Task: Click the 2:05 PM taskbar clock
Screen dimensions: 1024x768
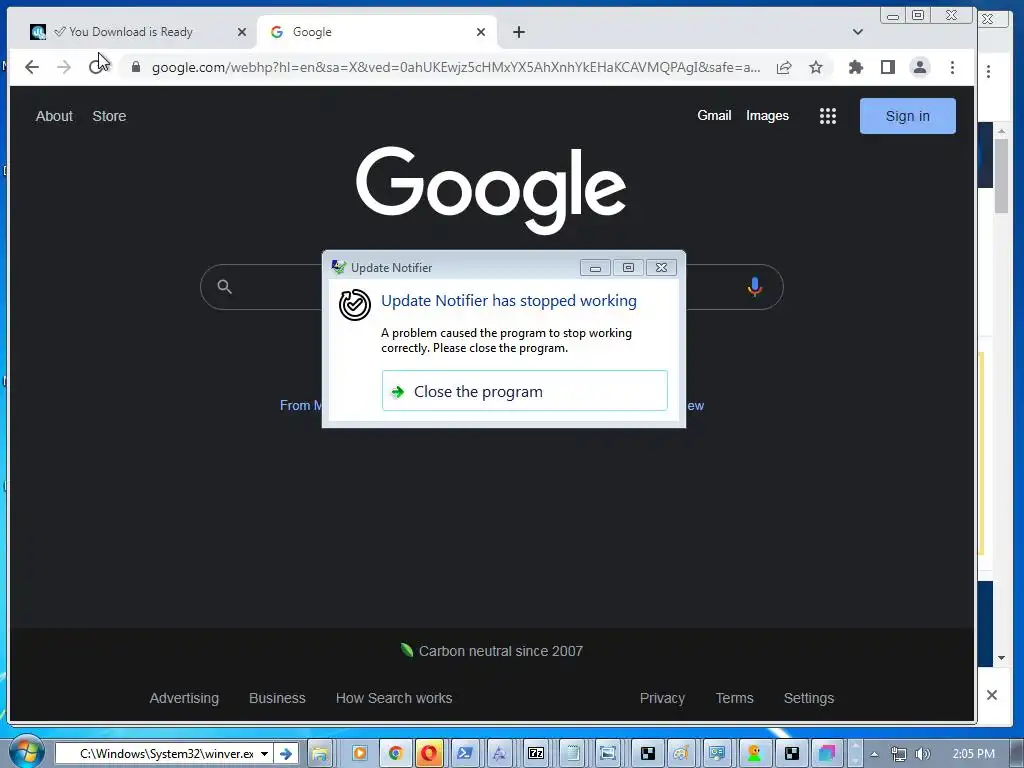Action: [x=973, y=754]
